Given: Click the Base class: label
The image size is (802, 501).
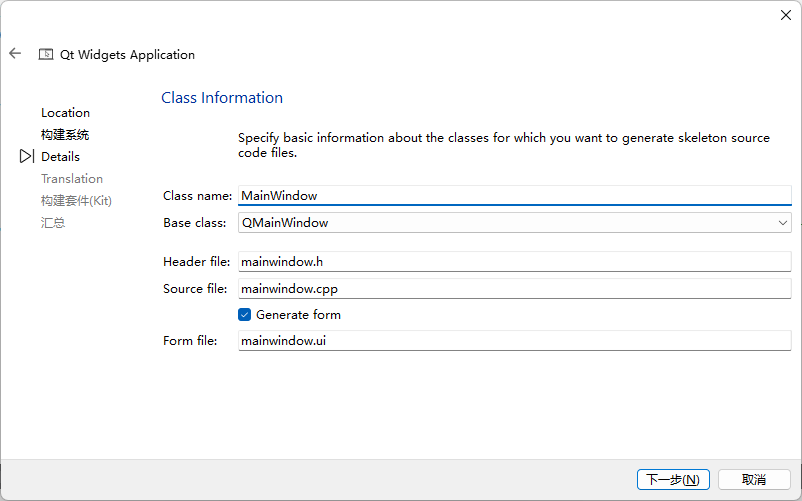Looking at the screenshot, I should pos(195,223).
